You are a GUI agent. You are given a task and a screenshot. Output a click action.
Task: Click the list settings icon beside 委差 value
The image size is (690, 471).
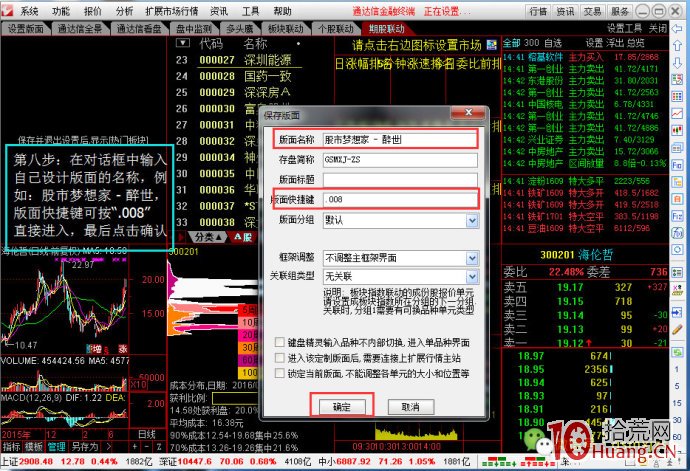pos(677,273)
